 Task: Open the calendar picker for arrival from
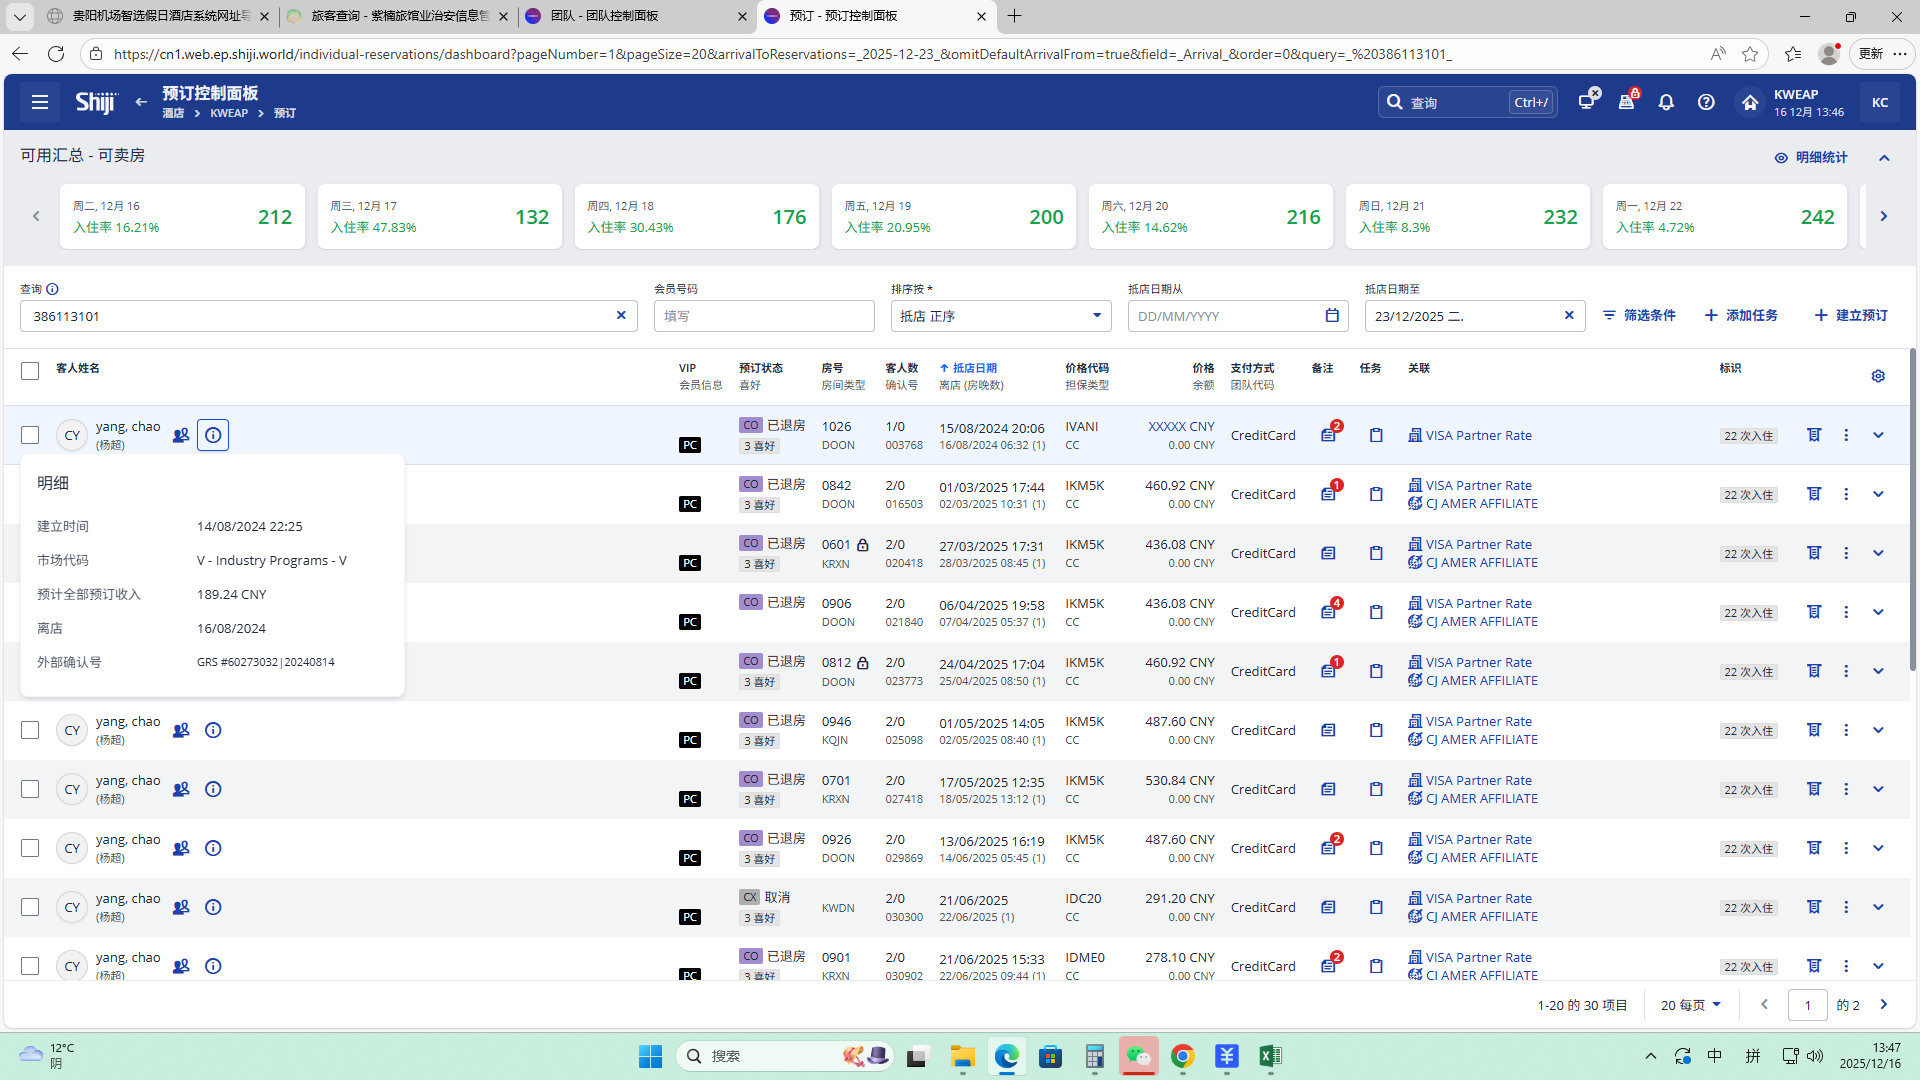click(x=1332, y=316)
